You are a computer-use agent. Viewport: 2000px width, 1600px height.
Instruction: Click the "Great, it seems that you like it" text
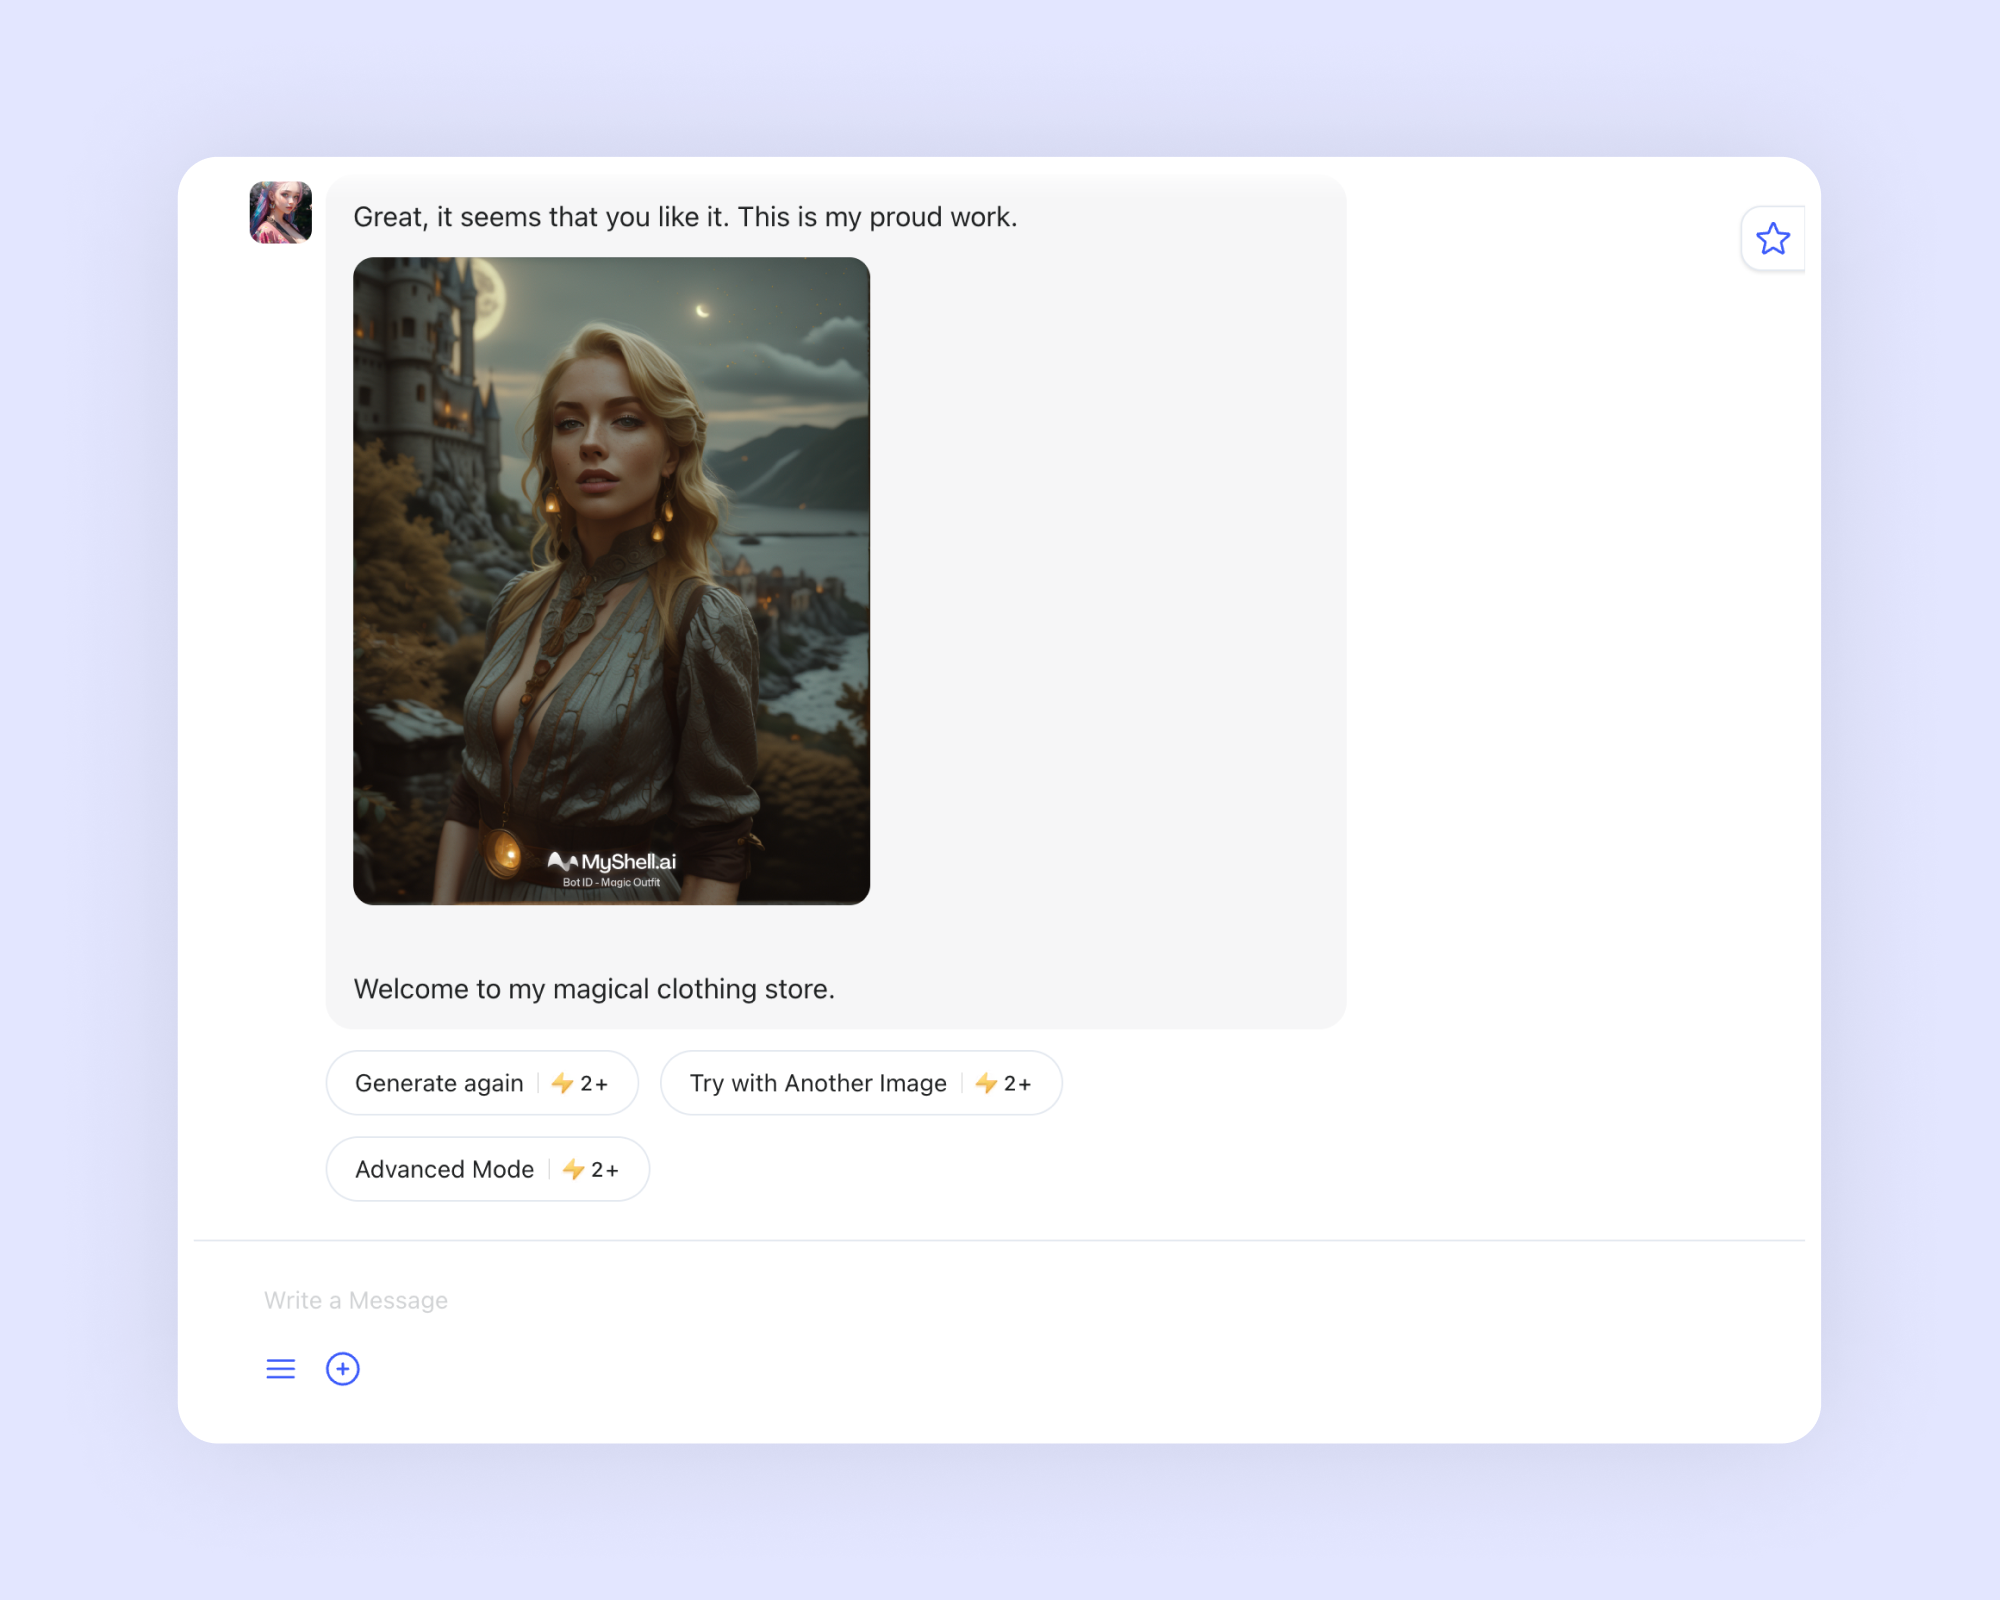coord(685,217)
